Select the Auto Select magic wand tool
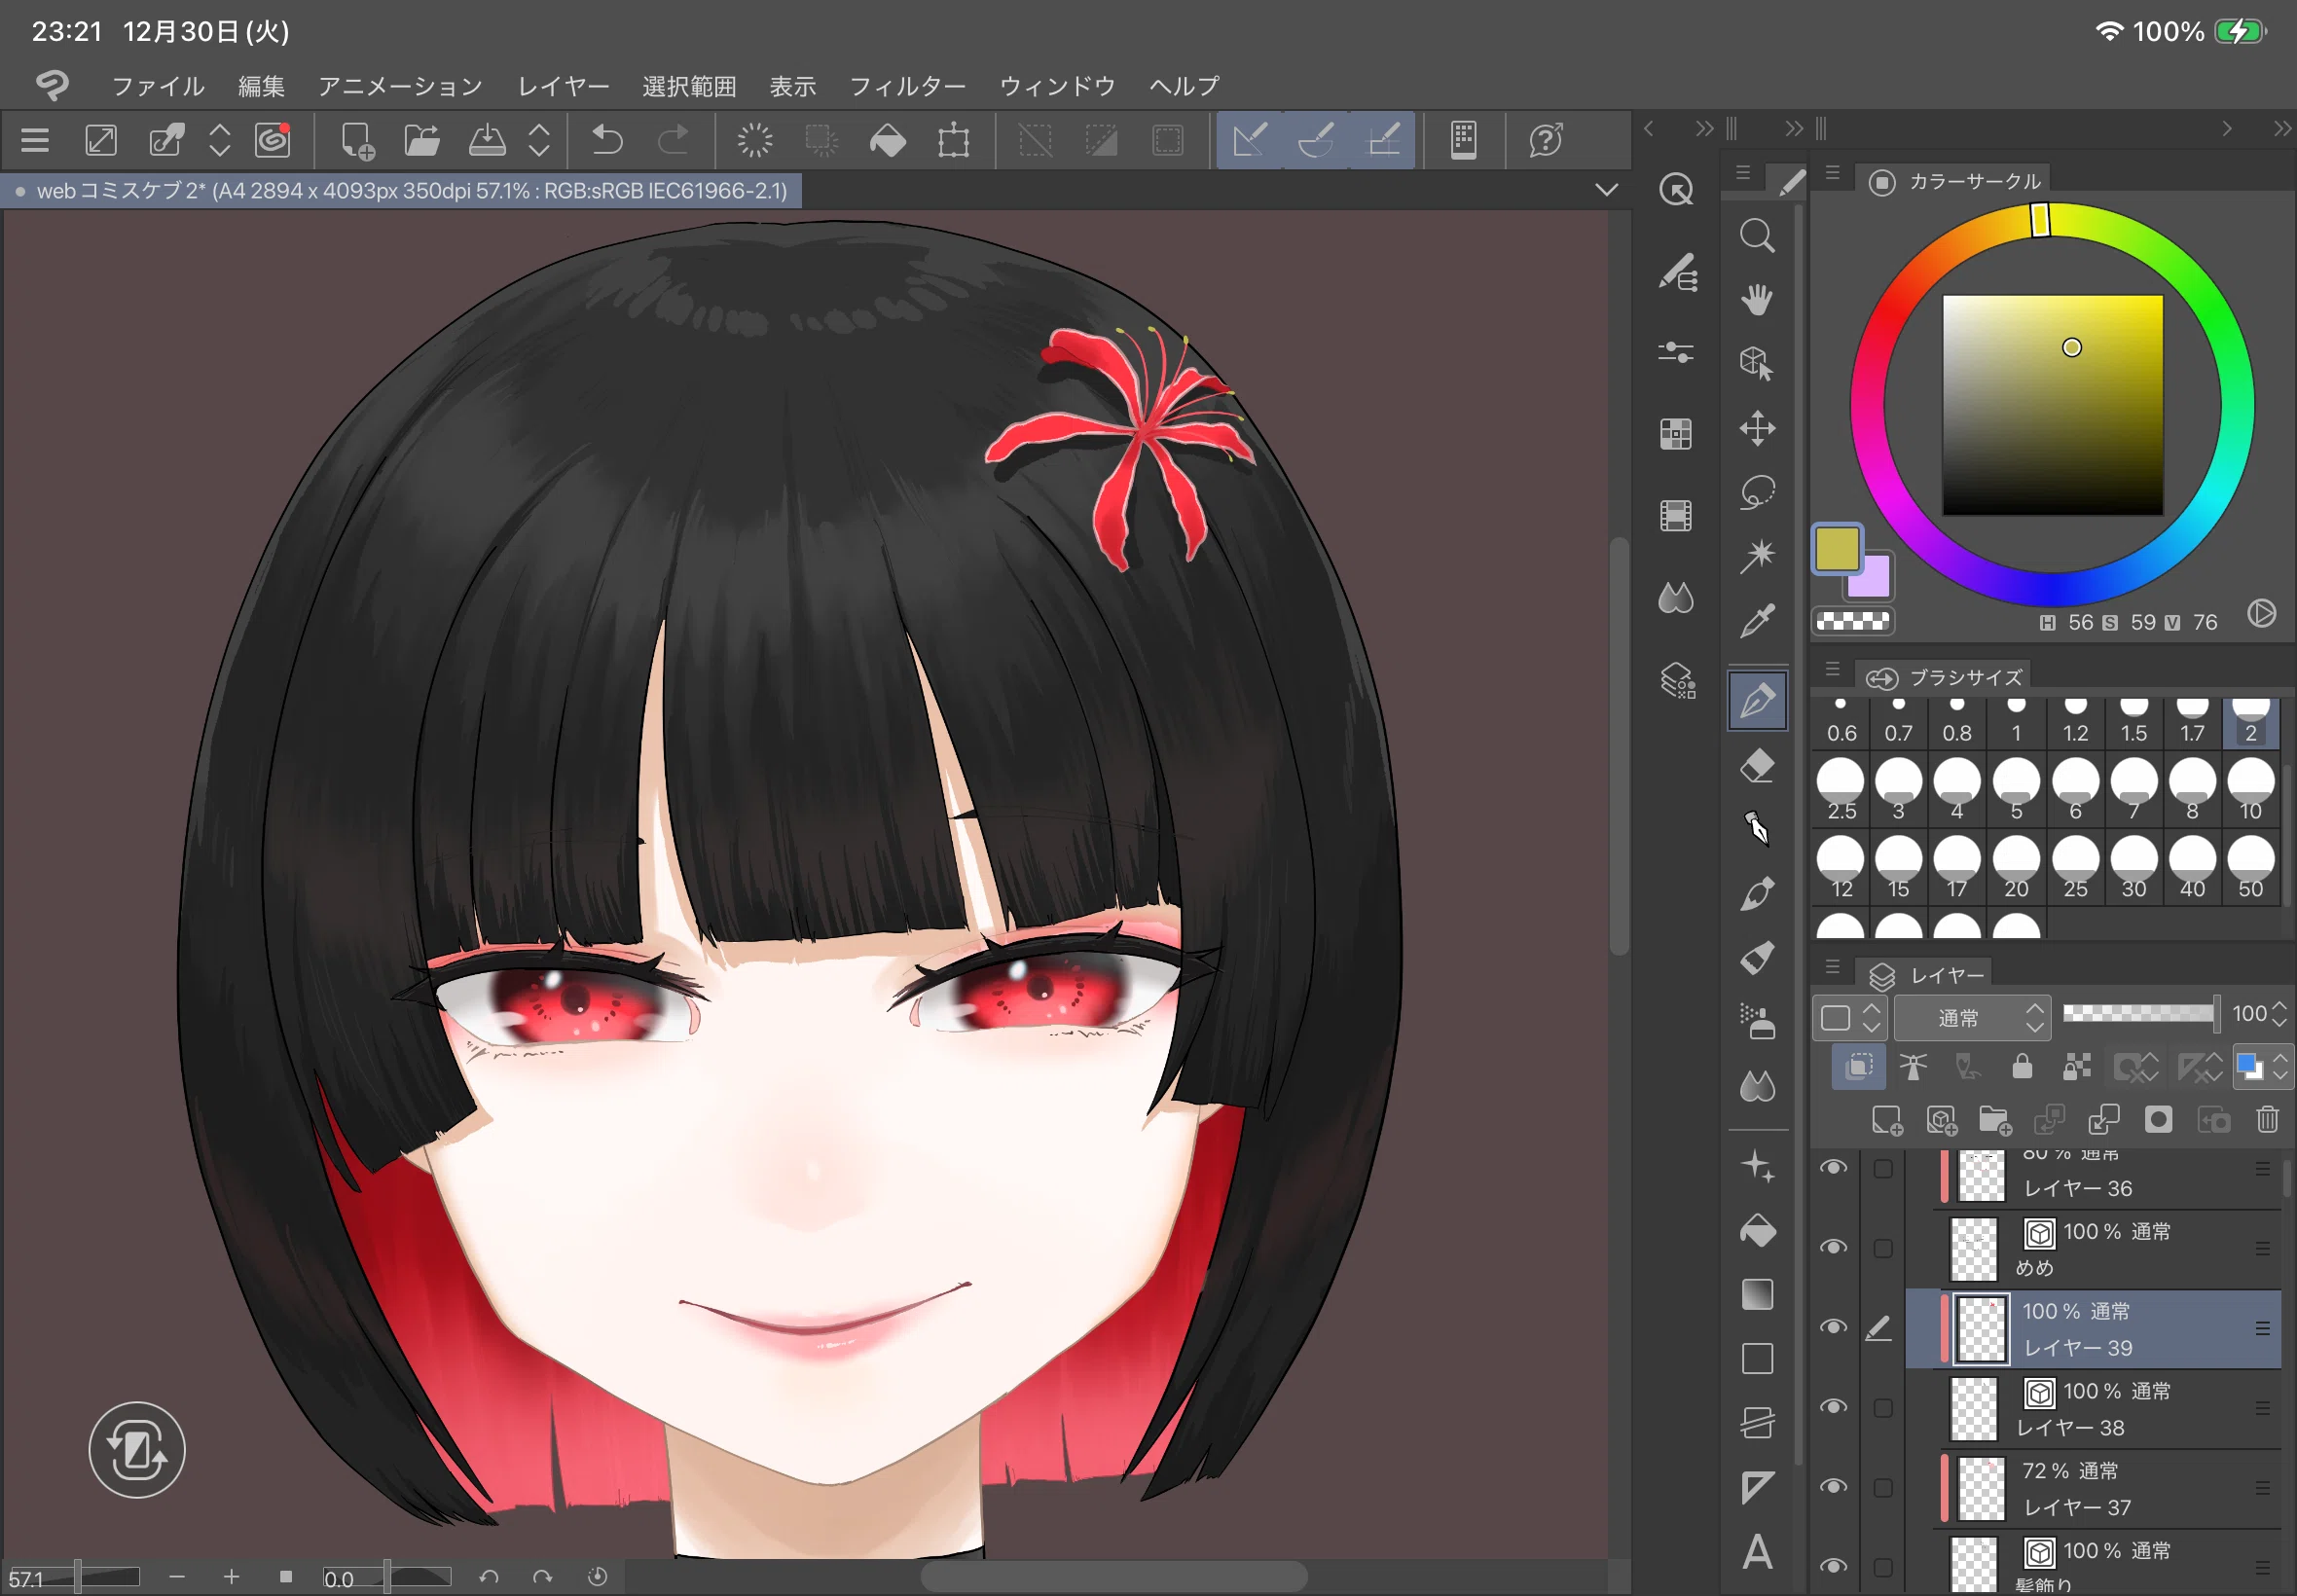Screen dimensions: 2297x1596 coord(1757,556)
